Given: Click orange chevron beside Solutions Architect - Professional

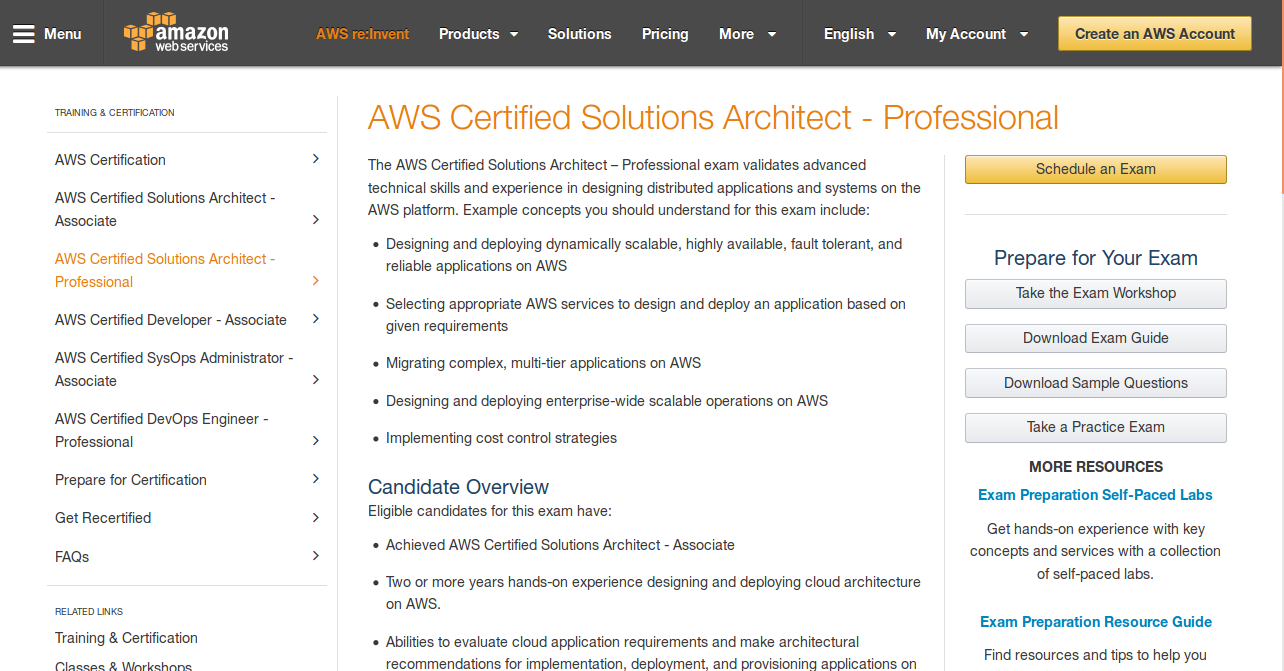Looking at the screenshot, I should [x=316, y=281].
